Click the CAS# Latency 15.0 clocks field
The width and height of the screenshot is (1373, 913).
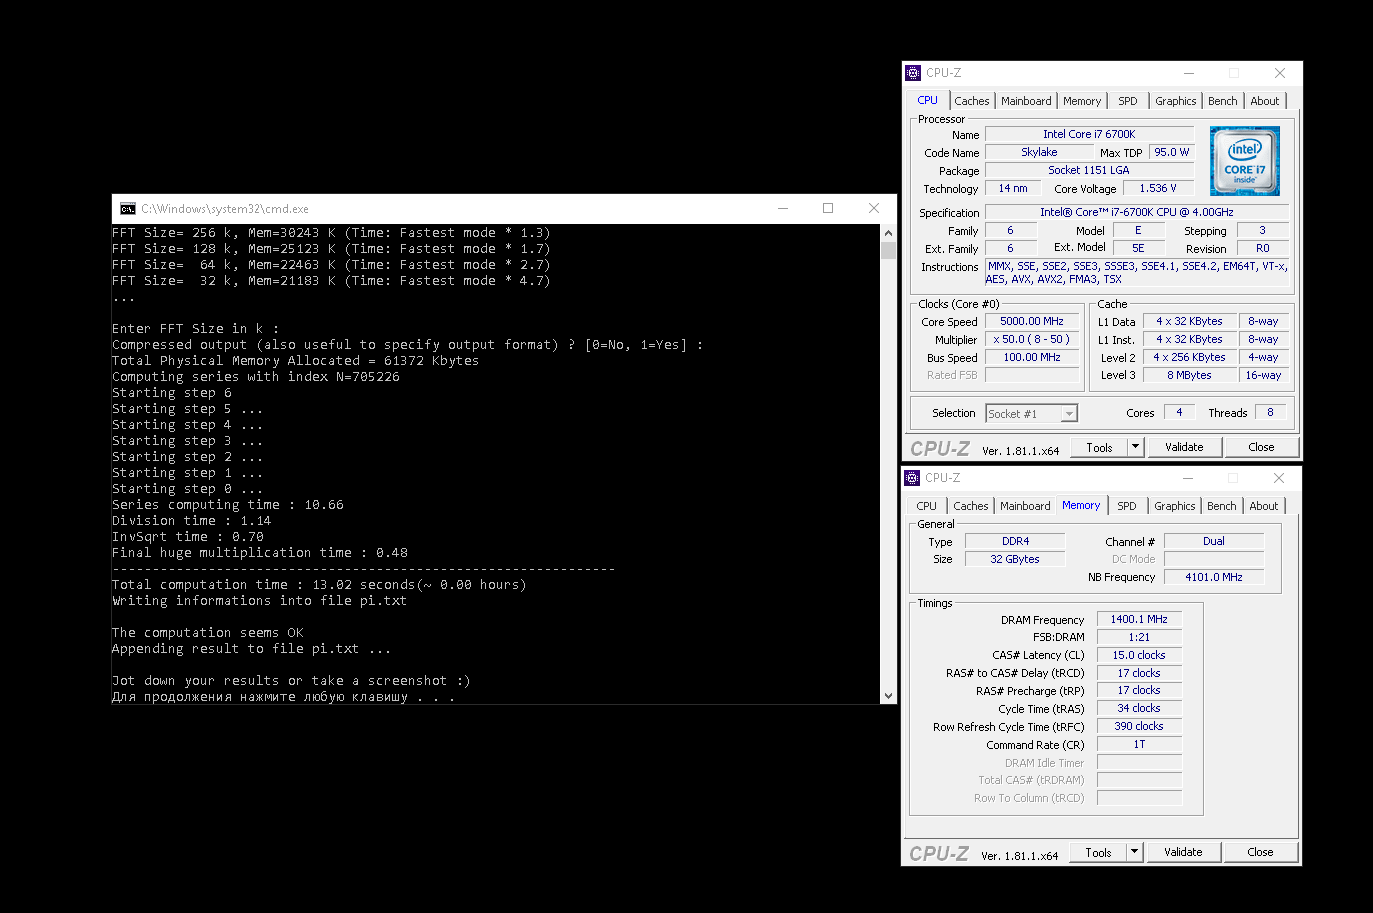1139,655
